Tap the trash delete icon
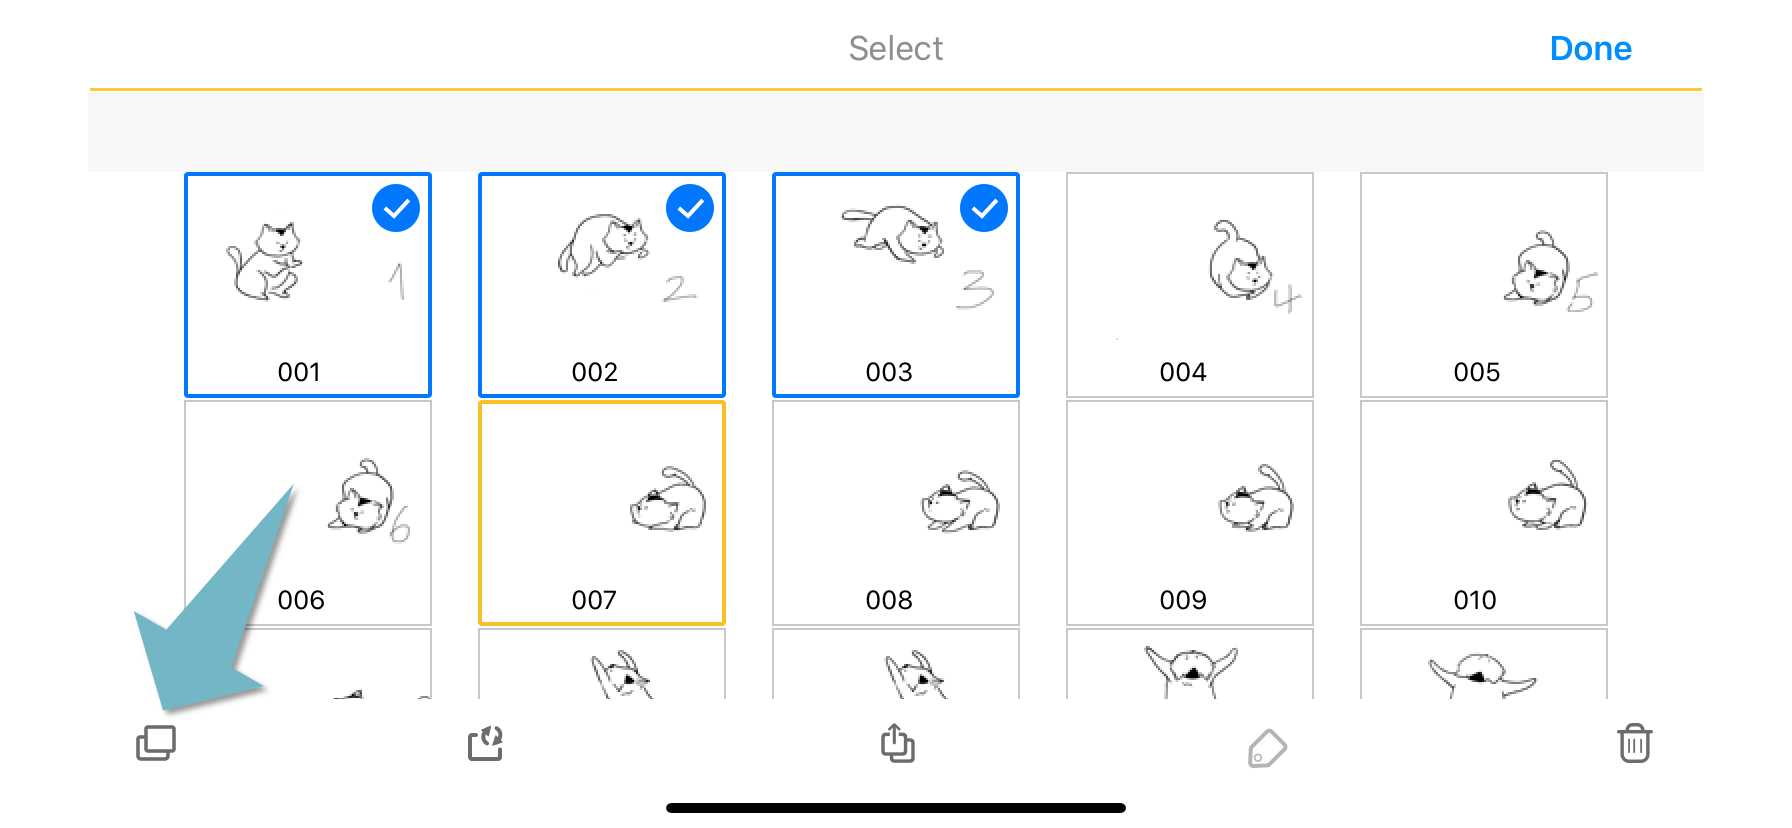1792x828 pixels. point(1635,744)
